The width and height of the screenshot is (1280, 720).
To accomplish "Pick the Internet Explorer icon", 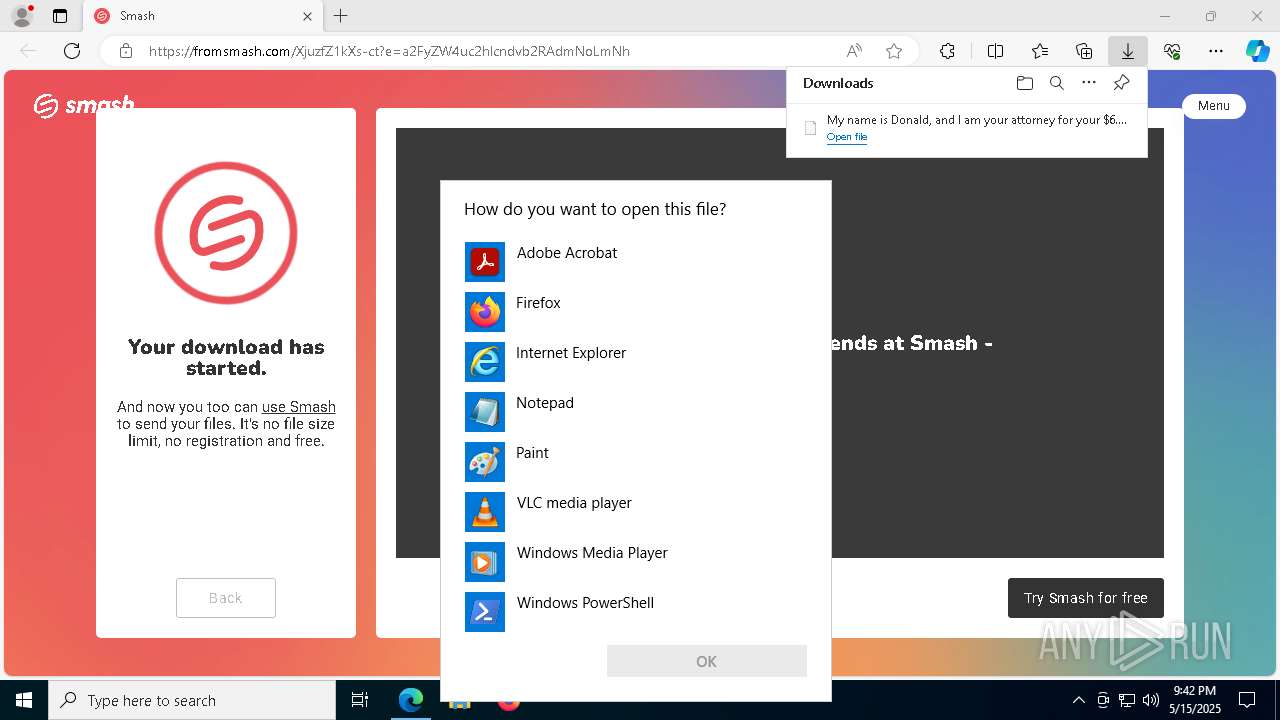I will 485,362.
